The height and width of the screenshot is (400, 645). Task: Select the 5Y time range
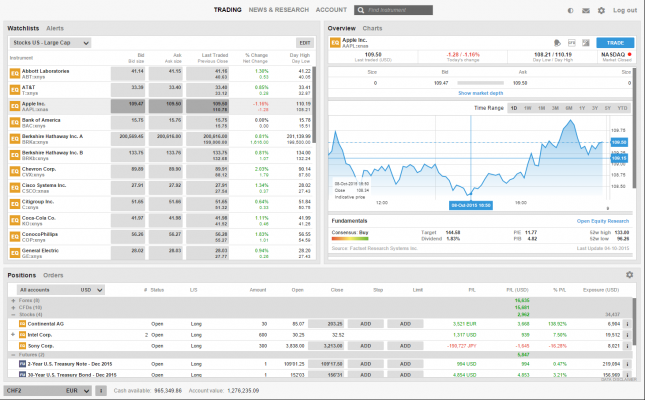point(608,108)
